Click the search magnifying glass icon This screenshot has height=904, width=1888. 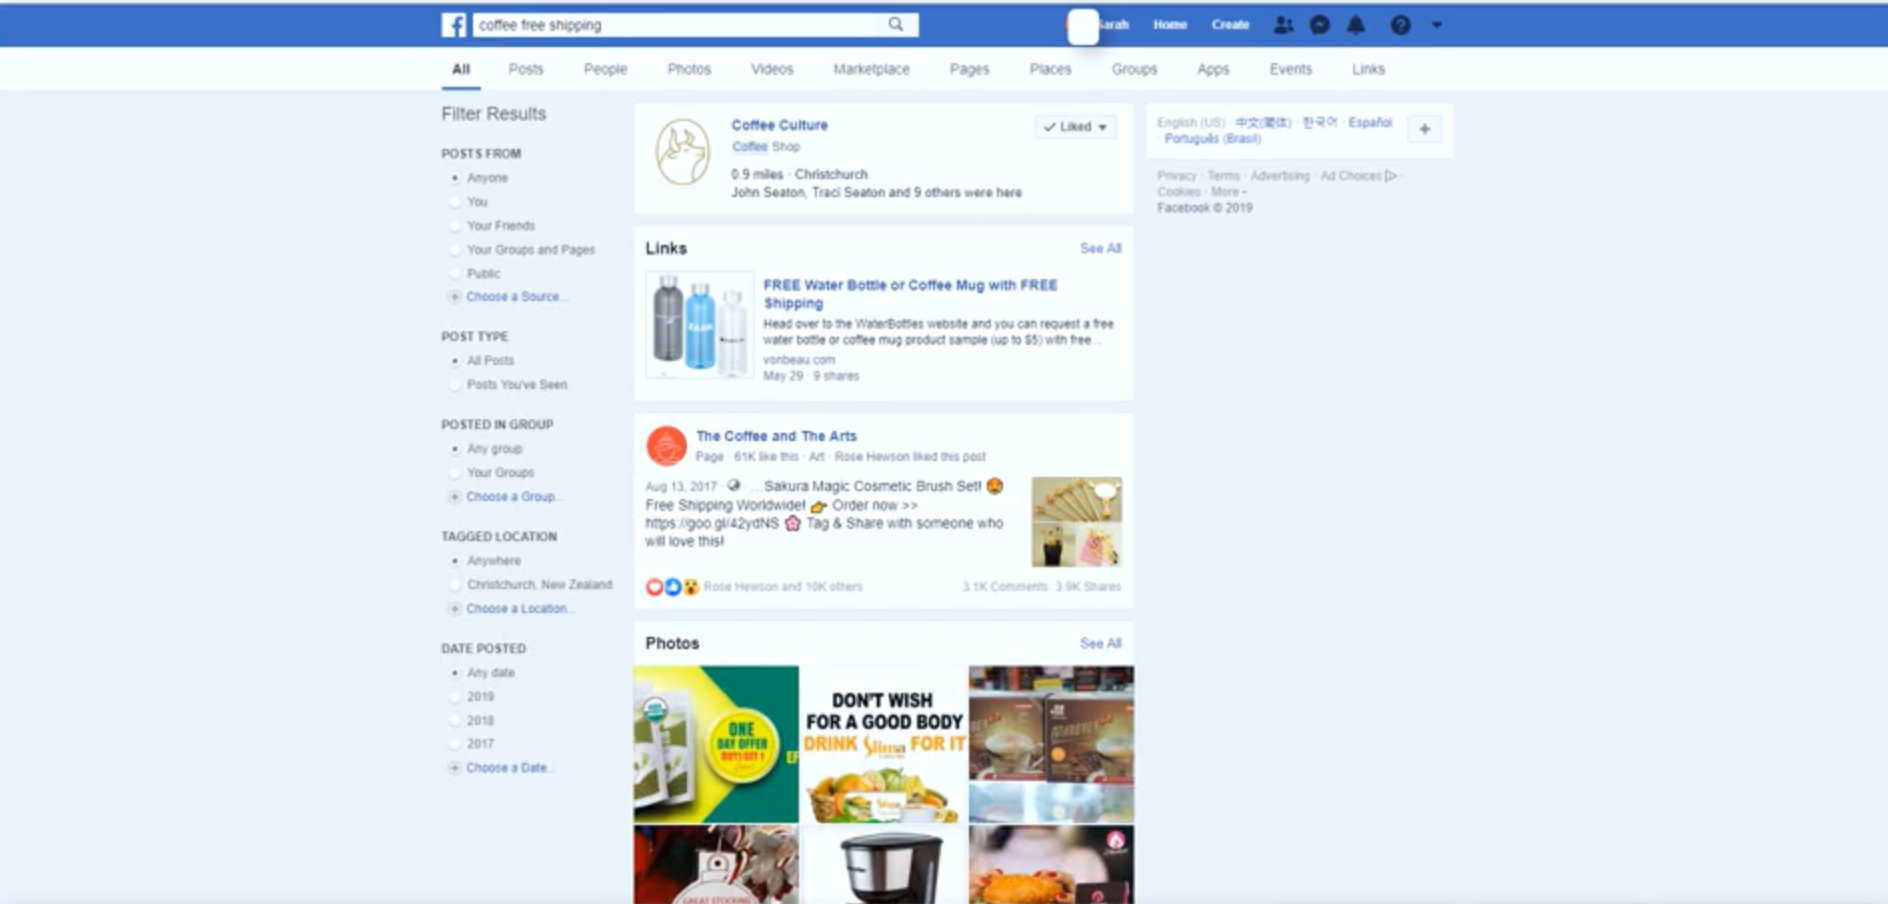coord(895,24)
